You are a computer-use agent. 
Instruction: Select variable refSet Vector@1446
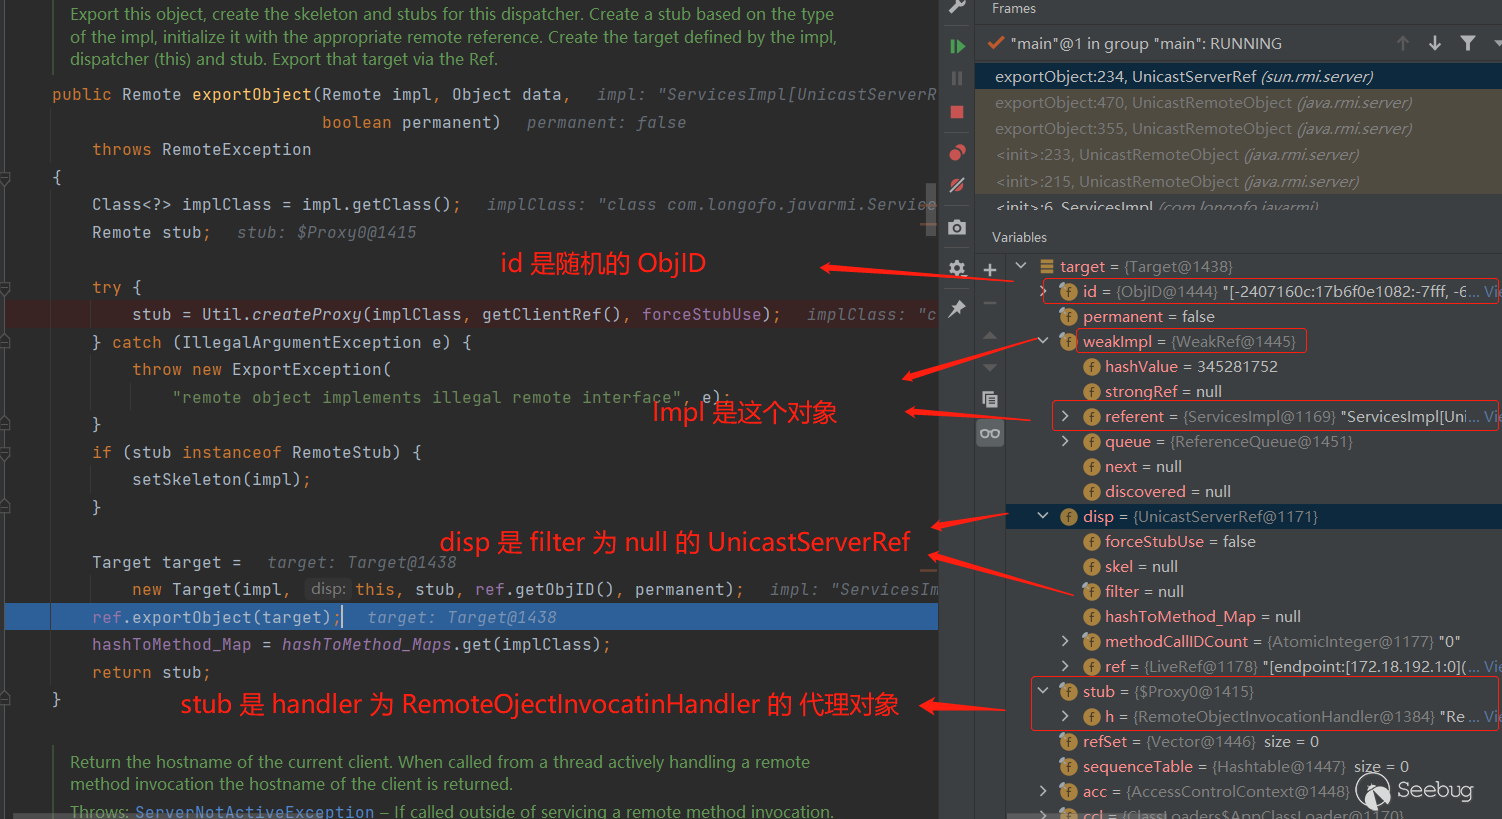tap(1201, 741)
